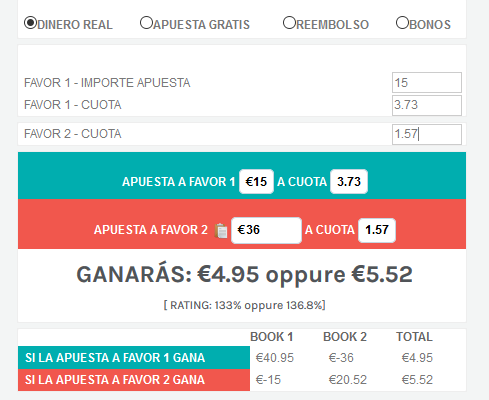Click the 3.73 odds box in teal bar
The width and height of the screenshot is (489, 400).
point(349,181)
